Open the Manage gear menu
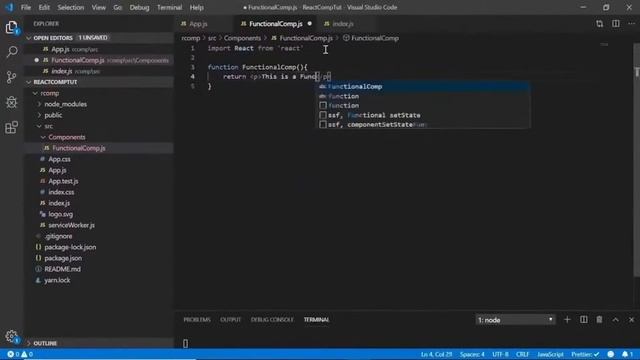Viewport: 640px width, 360px height. click(11, 336)
